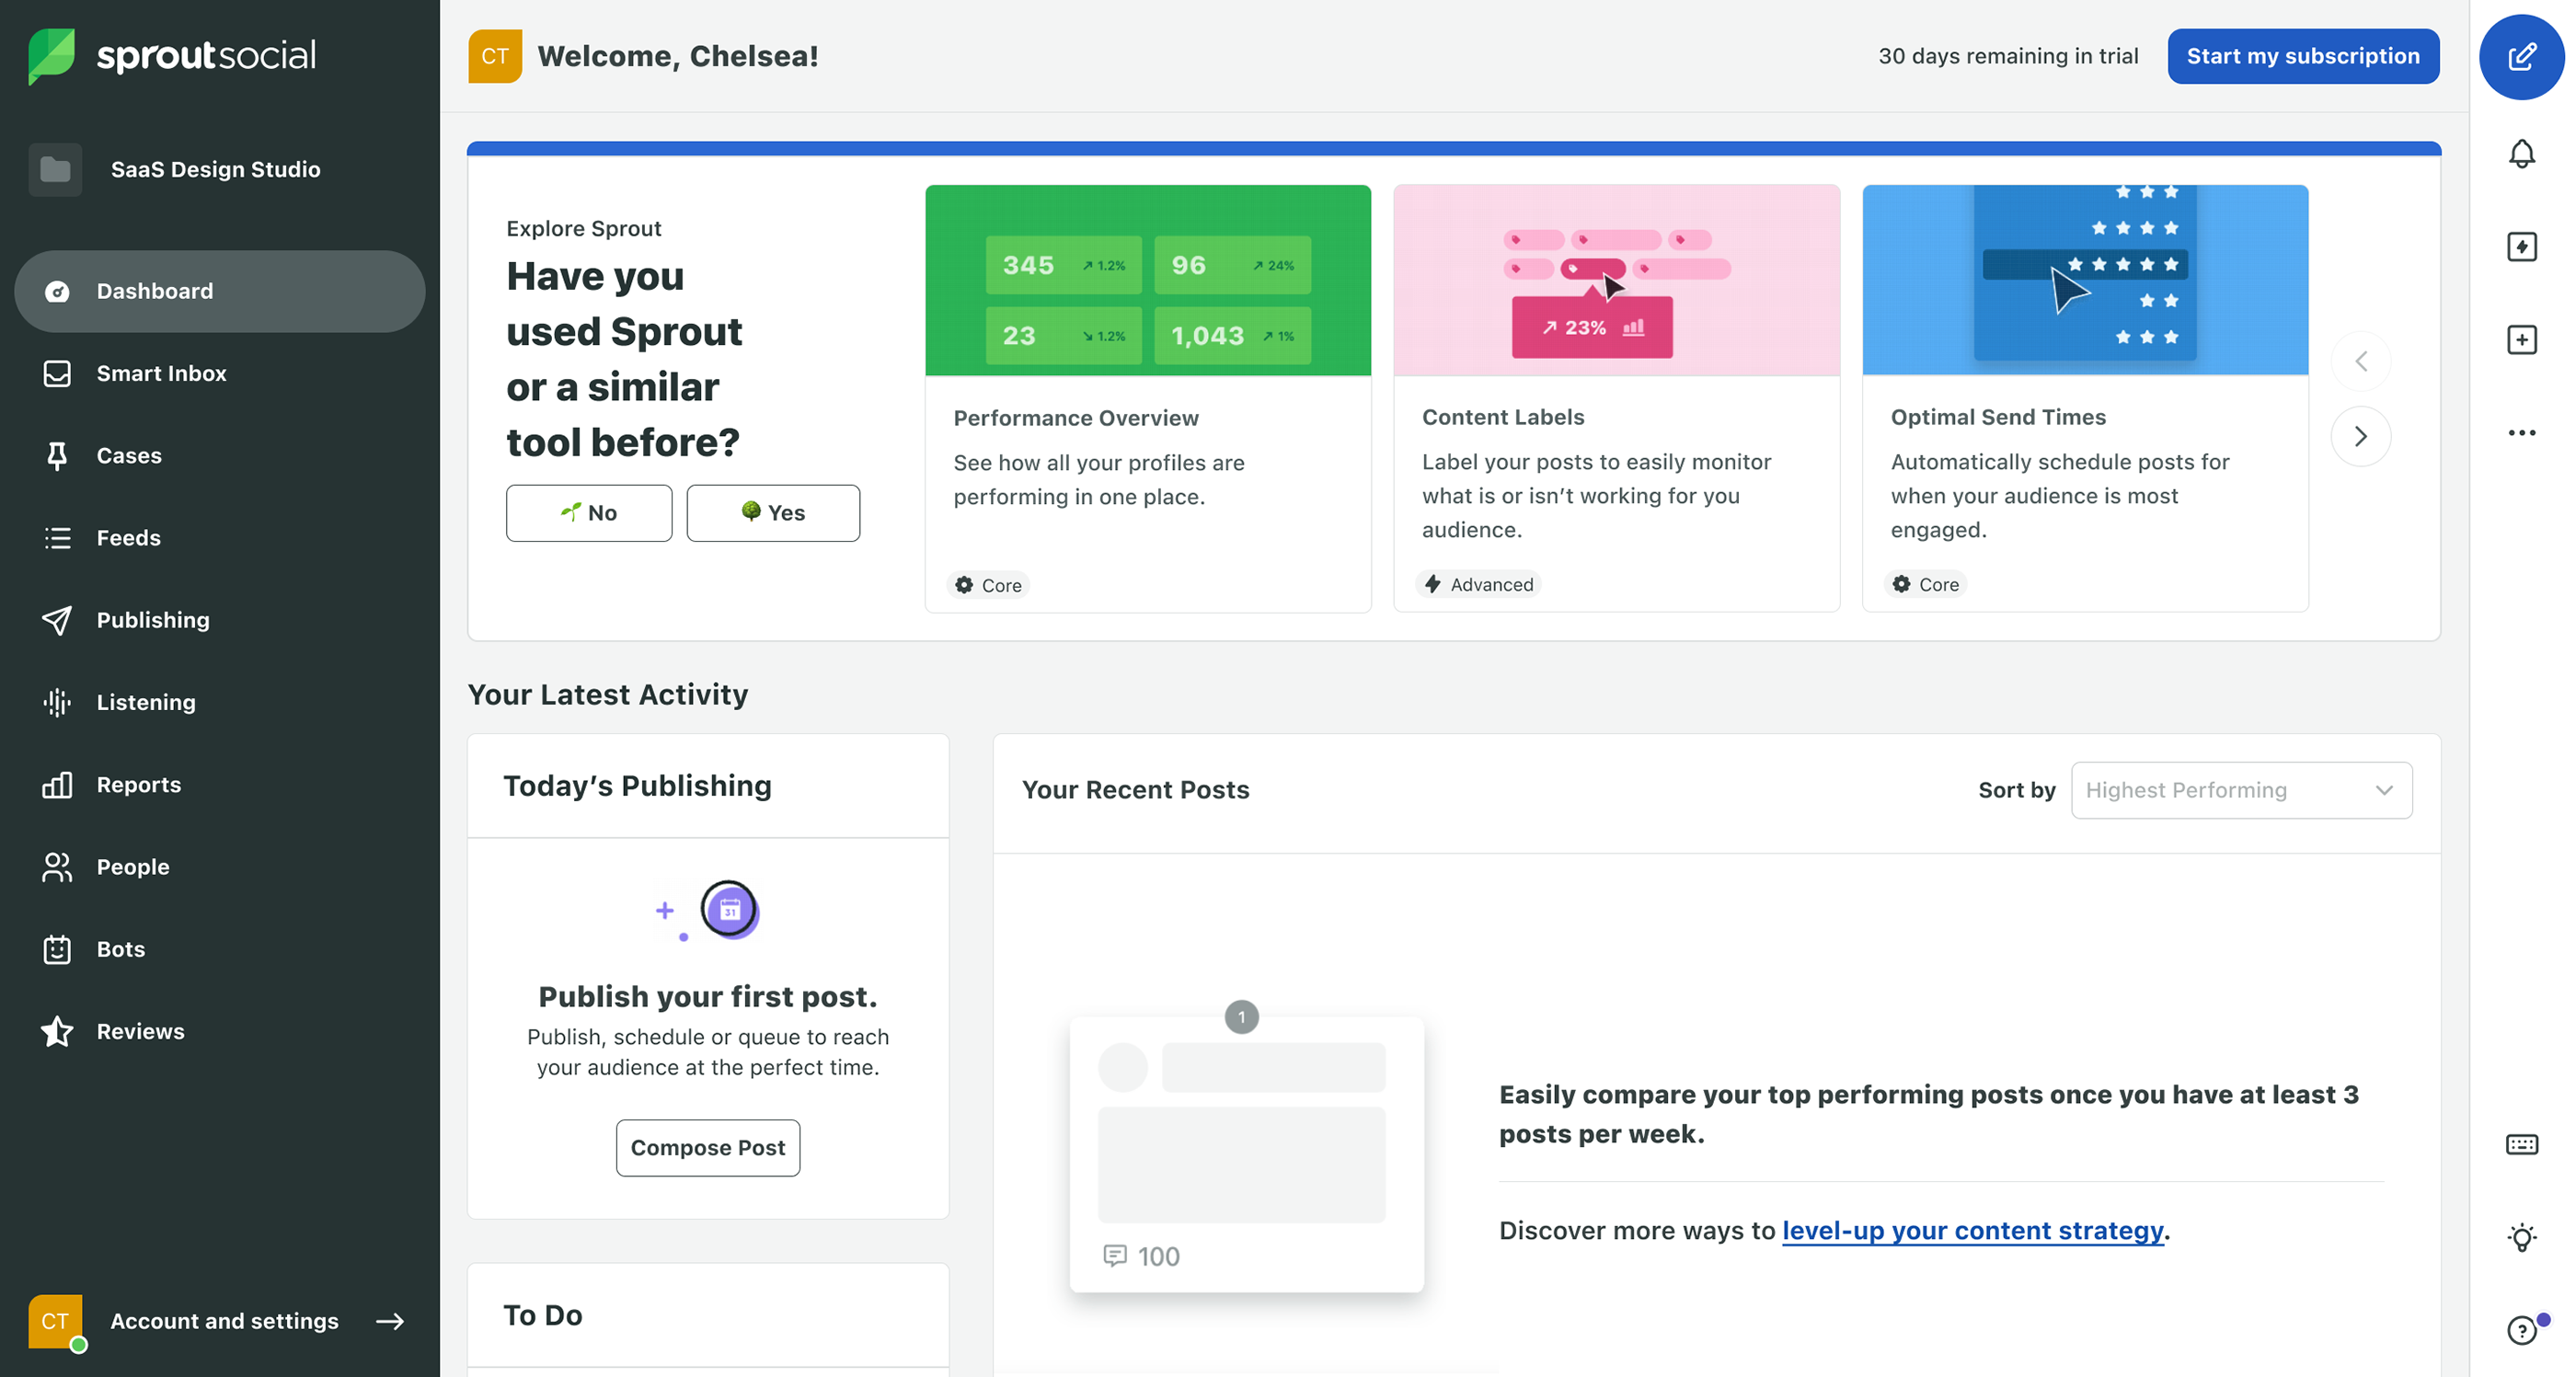Open Reports from the sidebar
The width and height of the screenshot is (2576, 1377).
point(139,785)
